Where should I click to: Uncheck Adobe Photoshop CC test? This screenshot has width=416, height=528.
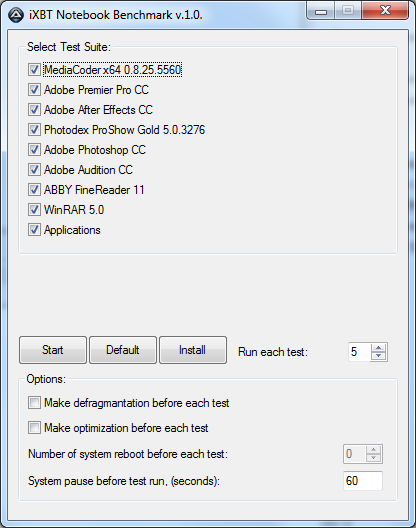(34, 150)
